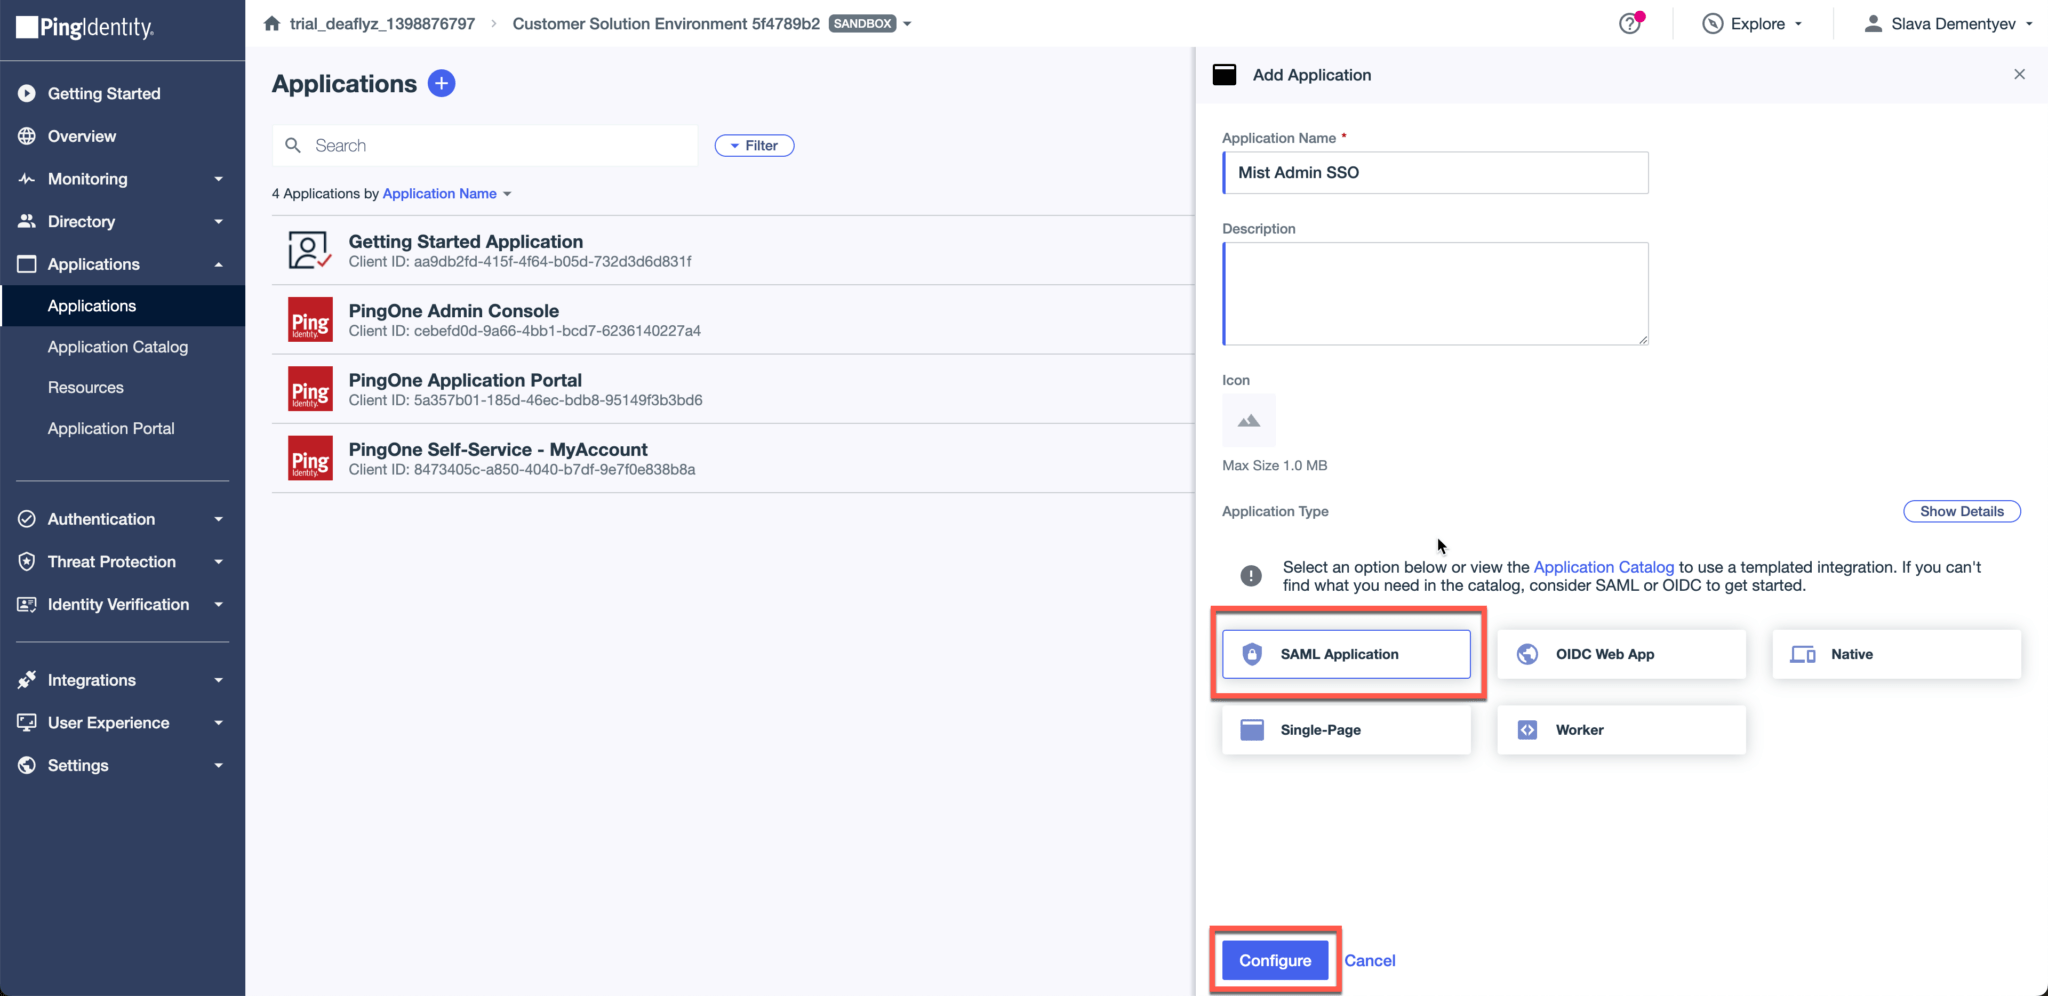Open Application Catalog from the sidebar

[118, 346]
